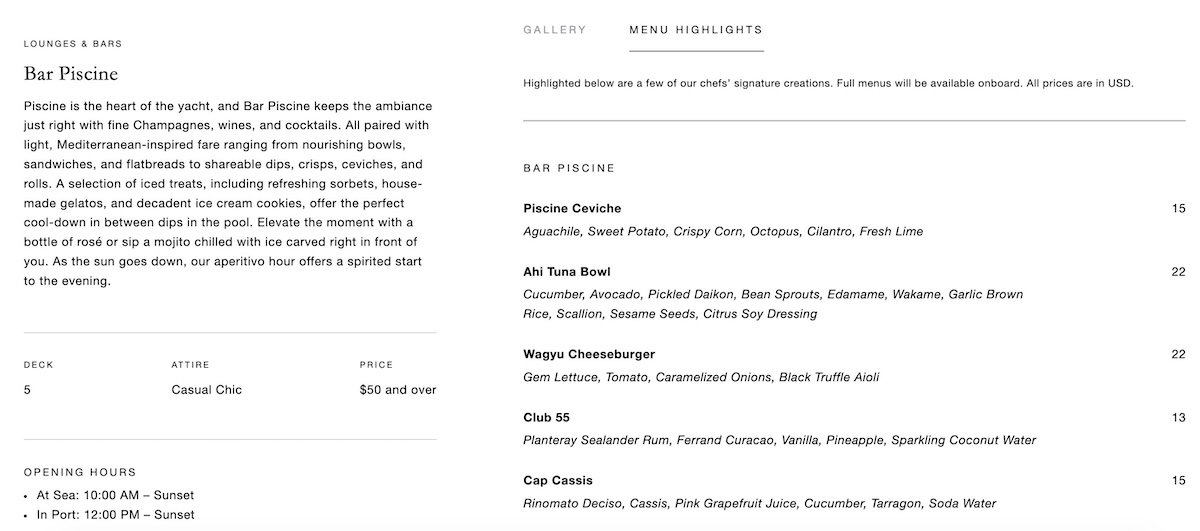Image resolution: width=1200 pixels, height=531 pixels.
Task: Click the In Port opening hours entry
Action: [x=115, y=515]
